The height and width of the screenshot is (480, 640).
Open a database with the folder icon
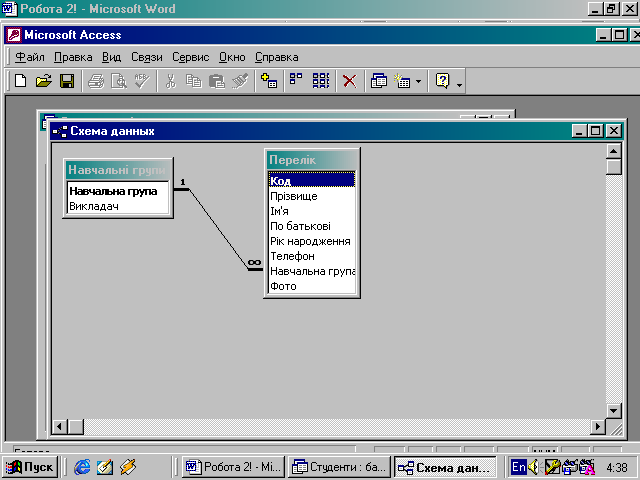pyautogui.click(x=44, y=81)
